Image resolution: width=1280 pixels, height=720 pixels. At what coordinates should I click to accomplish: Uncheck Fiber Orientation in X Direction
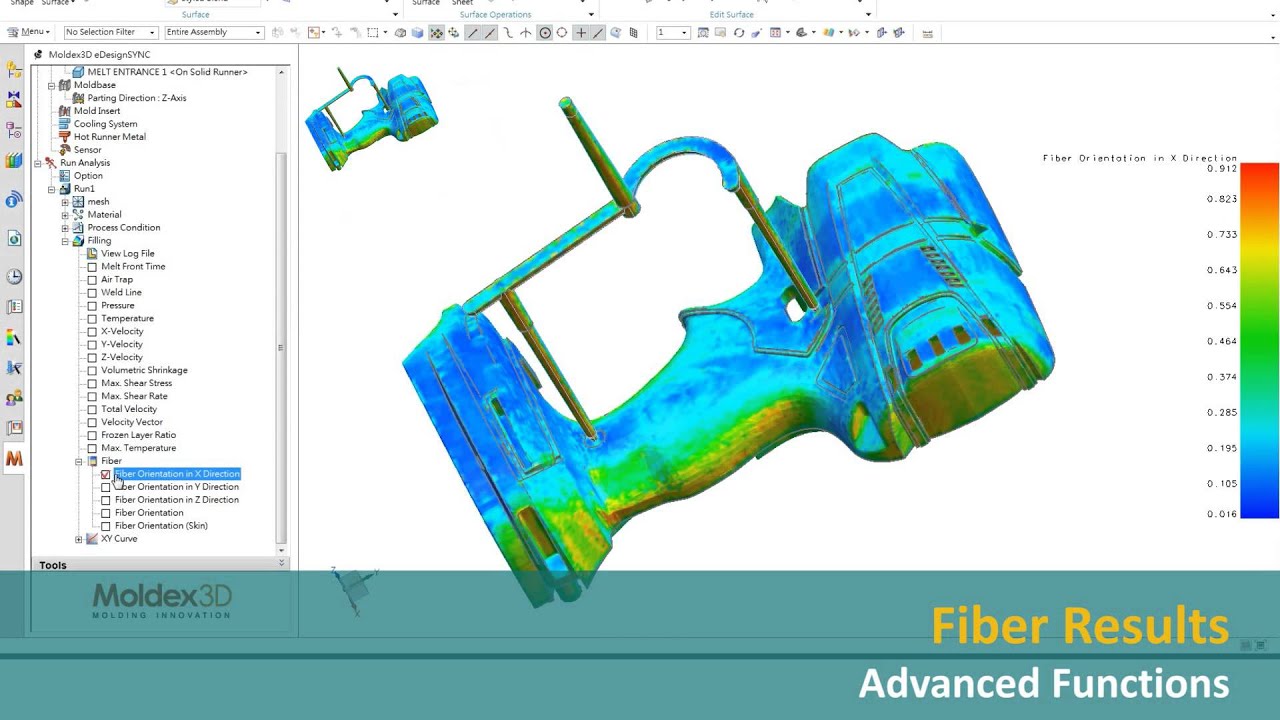click(x=106, y=474)
